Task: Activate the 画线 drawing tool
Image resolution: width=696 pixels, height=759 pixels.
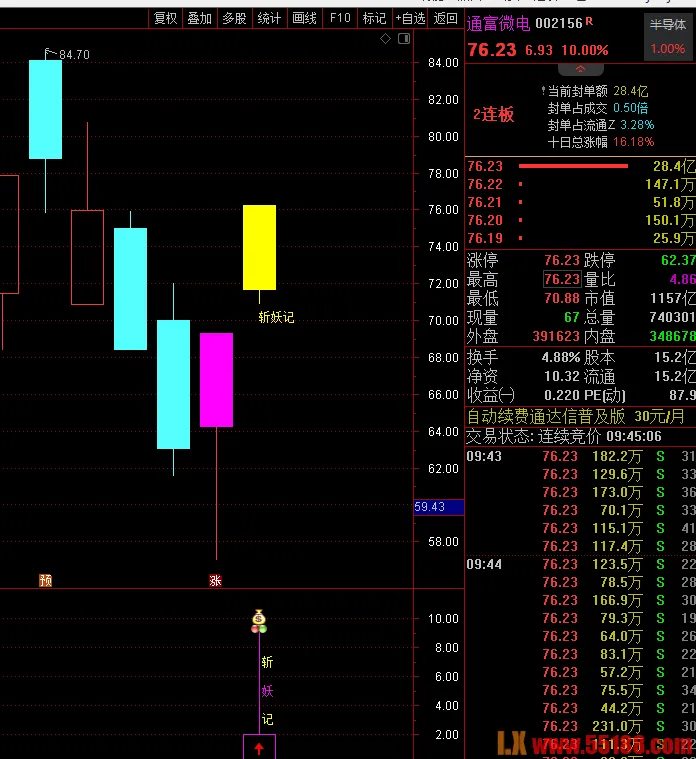Action: (x=305, y=18)
